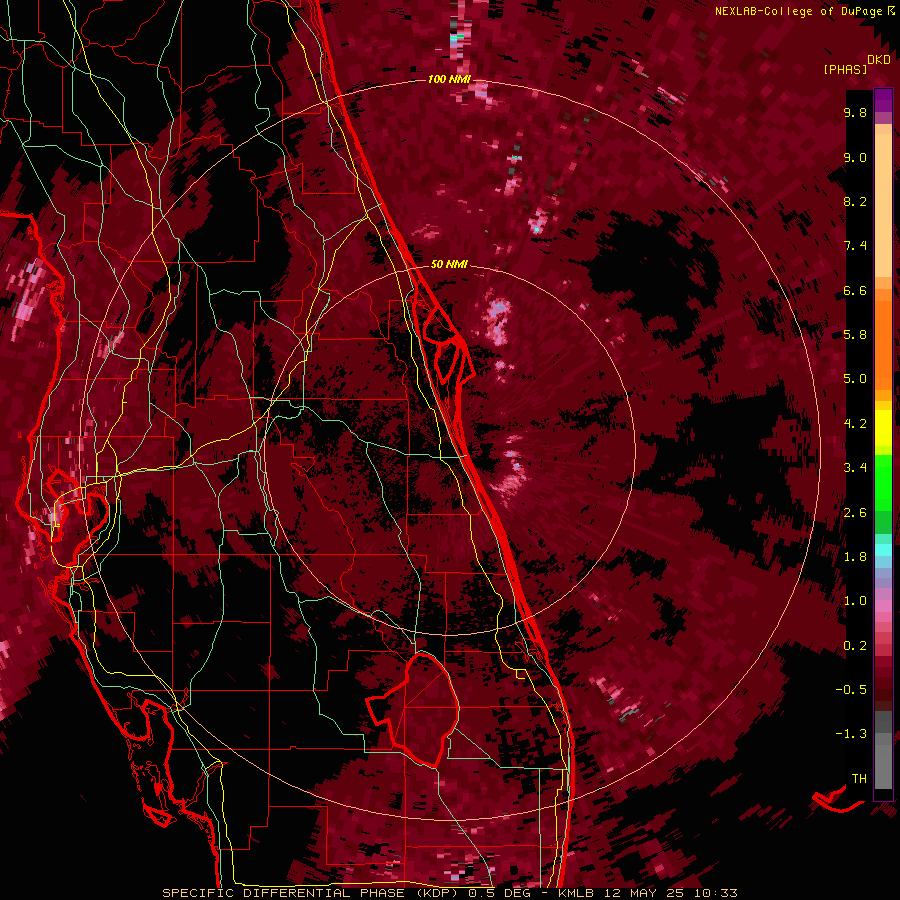Select the 5.8 scale value
Viewport: 900px width, 900px height.
click(855, 335)
